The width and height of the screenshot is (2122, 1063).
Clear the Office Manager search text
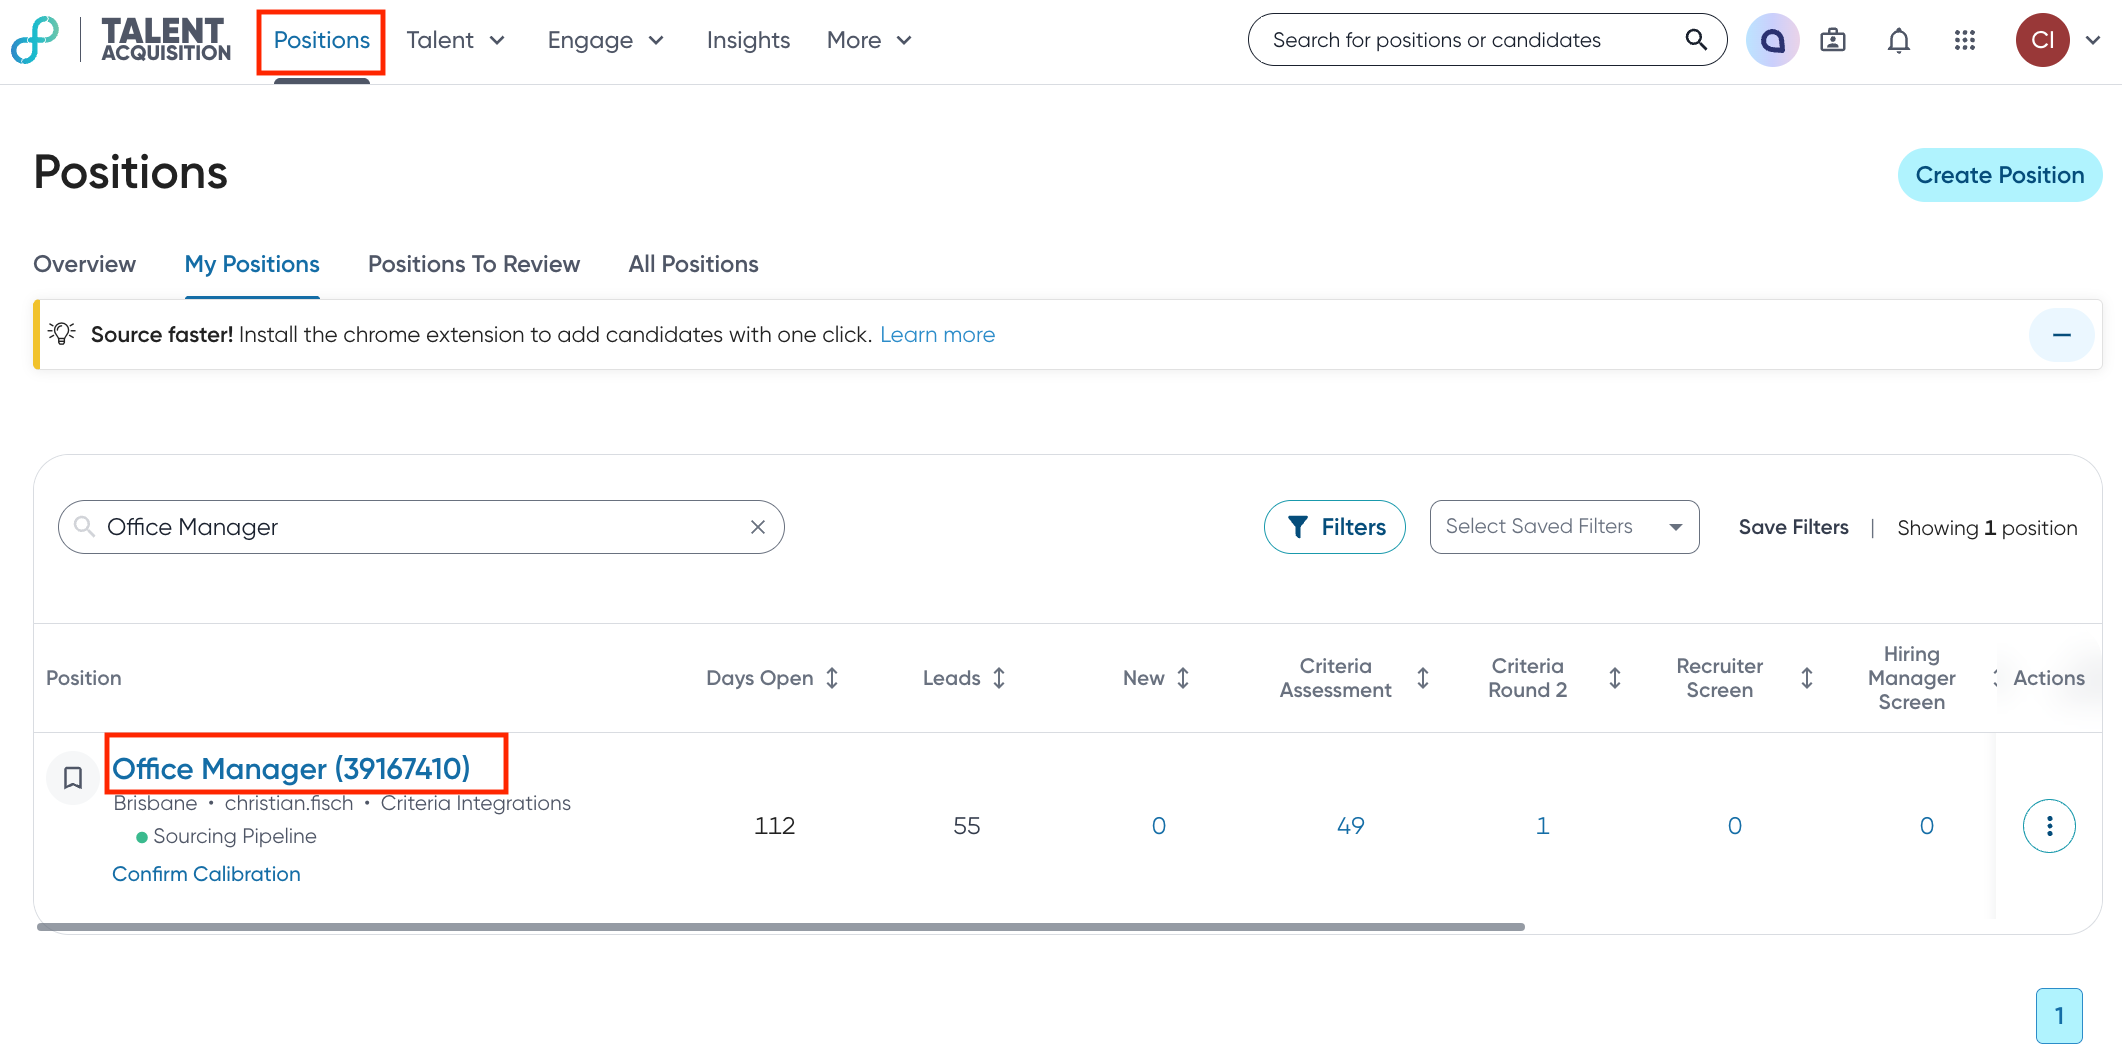758,527
